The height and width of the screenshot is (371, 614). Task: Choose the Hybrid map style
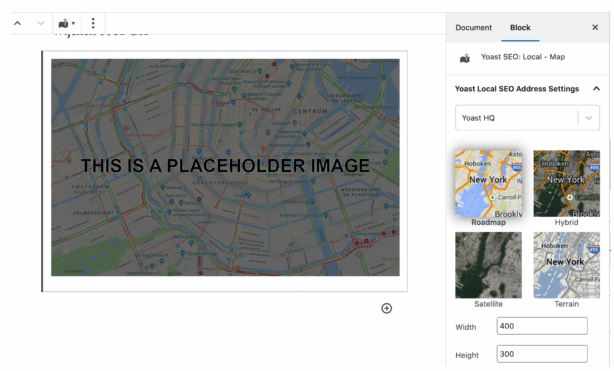pyautogui.click(x=566, y=183)
